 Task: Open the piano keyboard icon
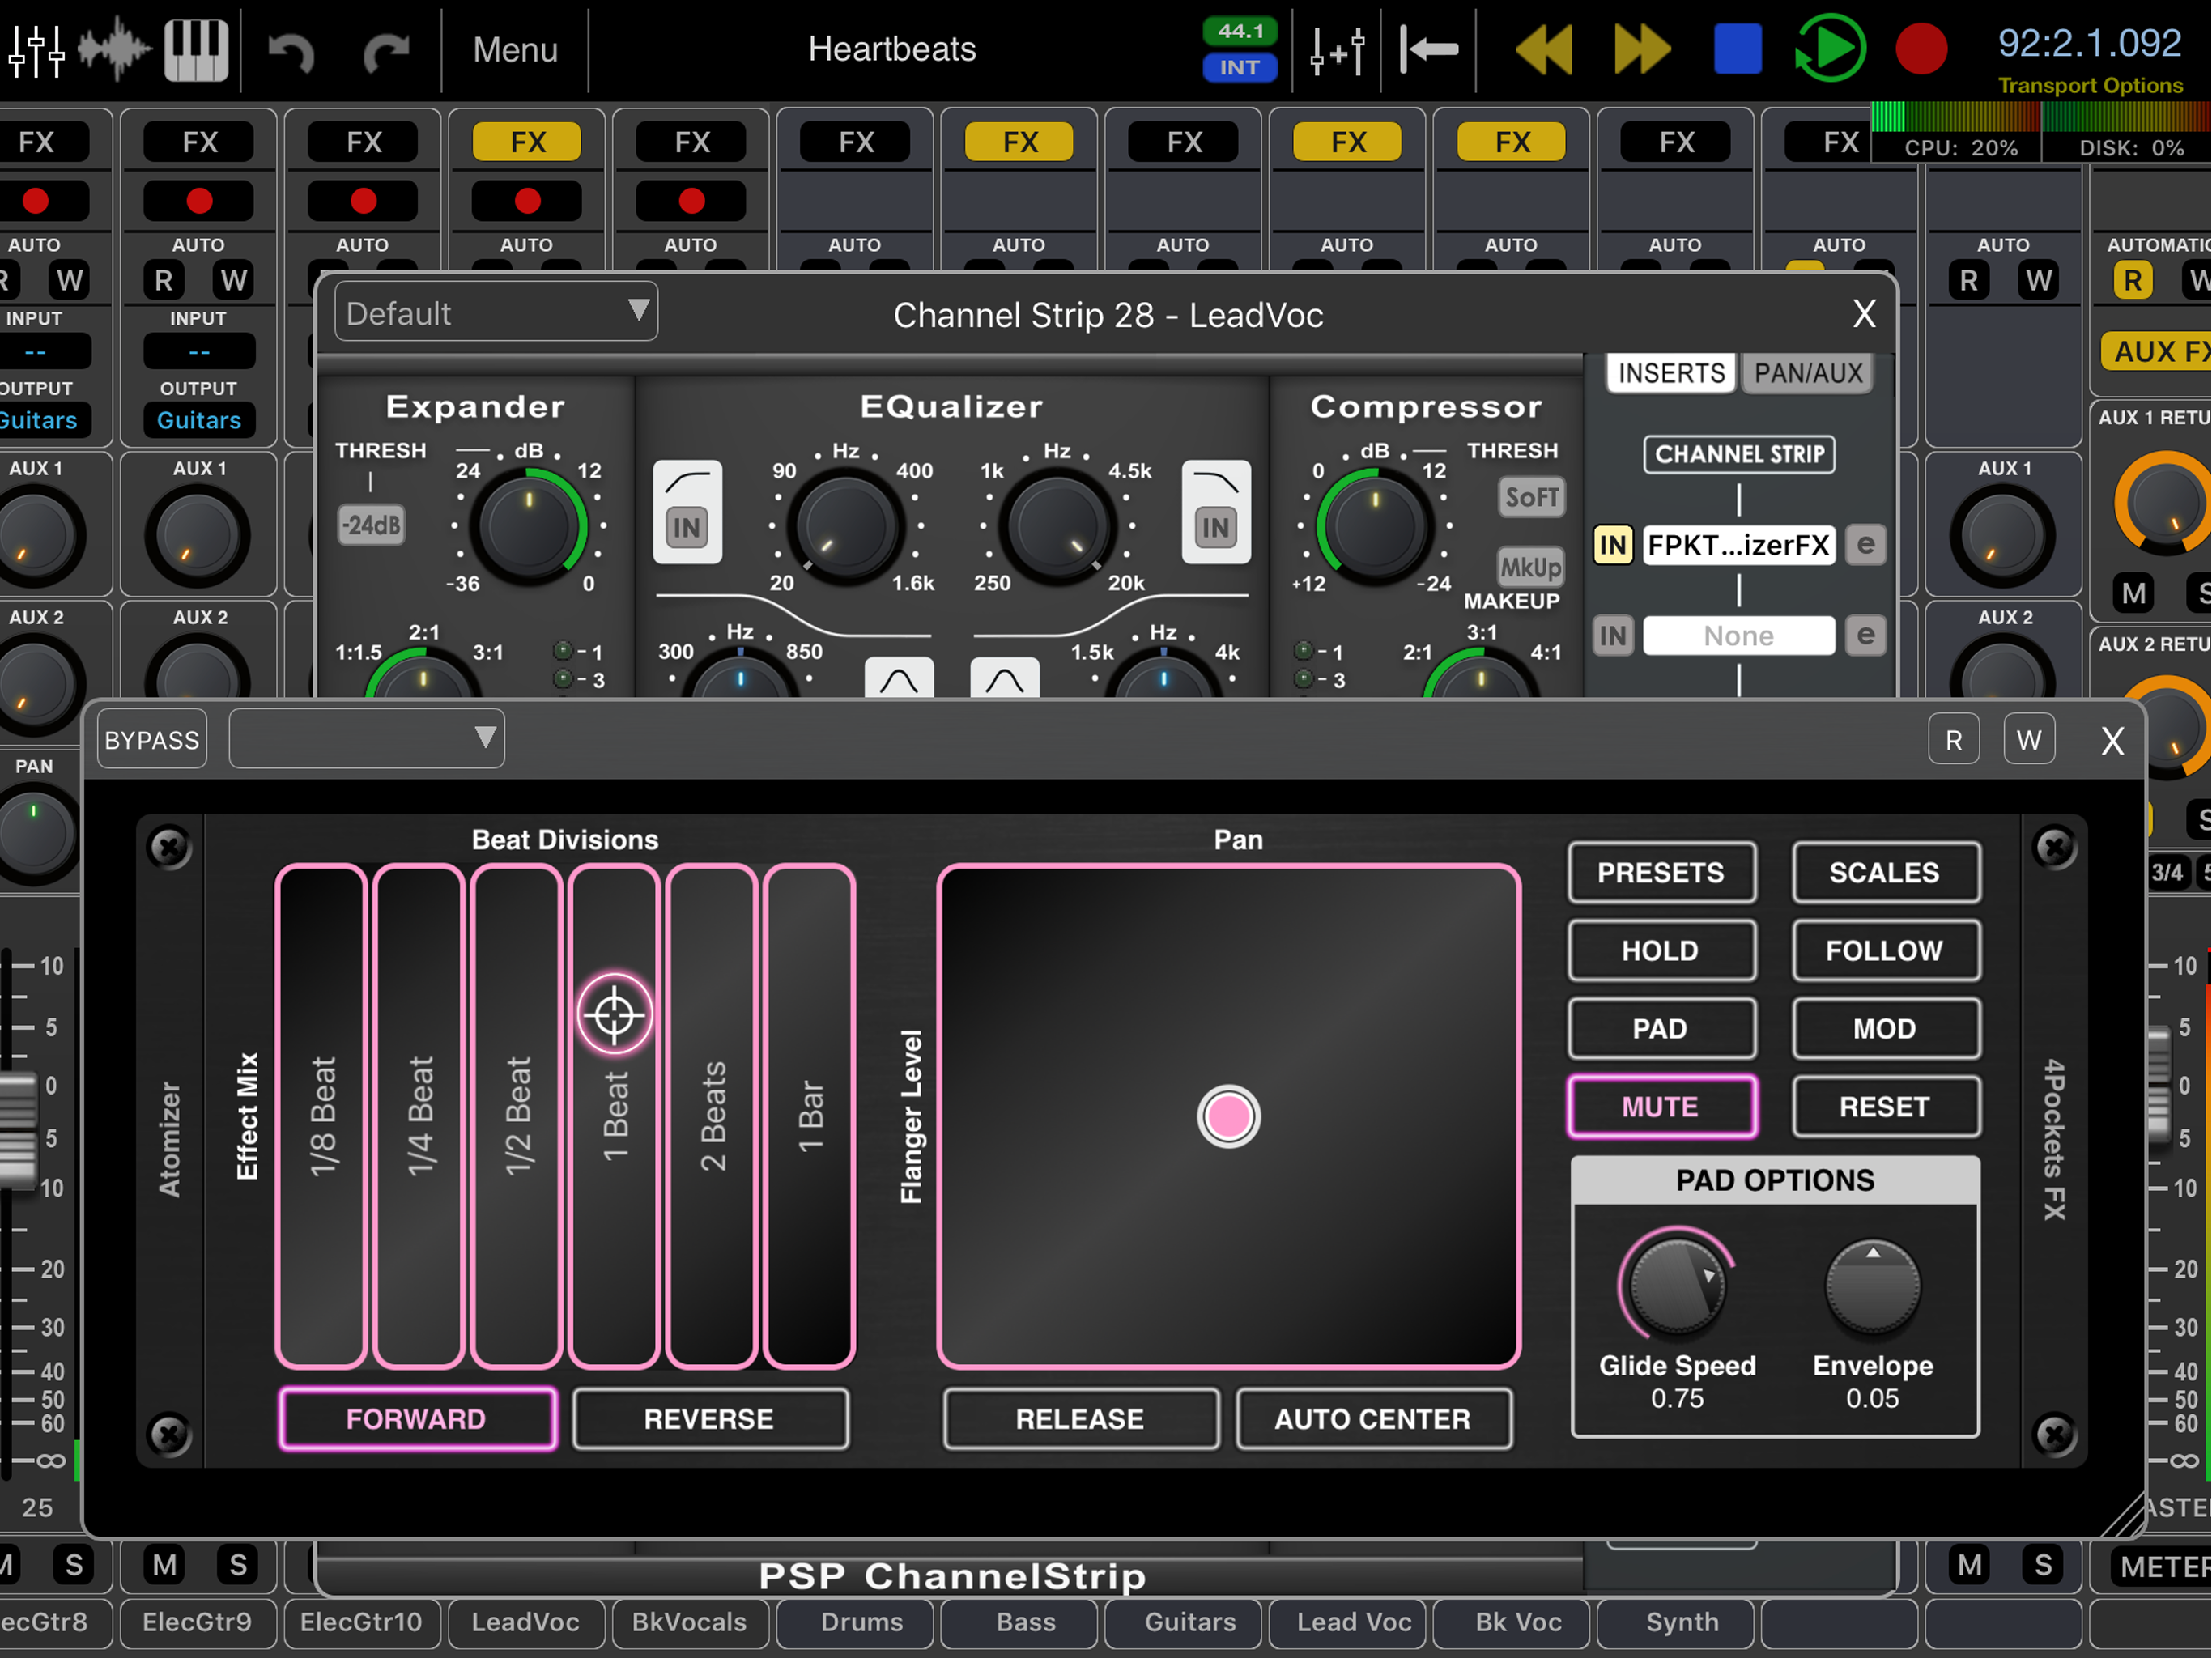[x=196, y=49]
